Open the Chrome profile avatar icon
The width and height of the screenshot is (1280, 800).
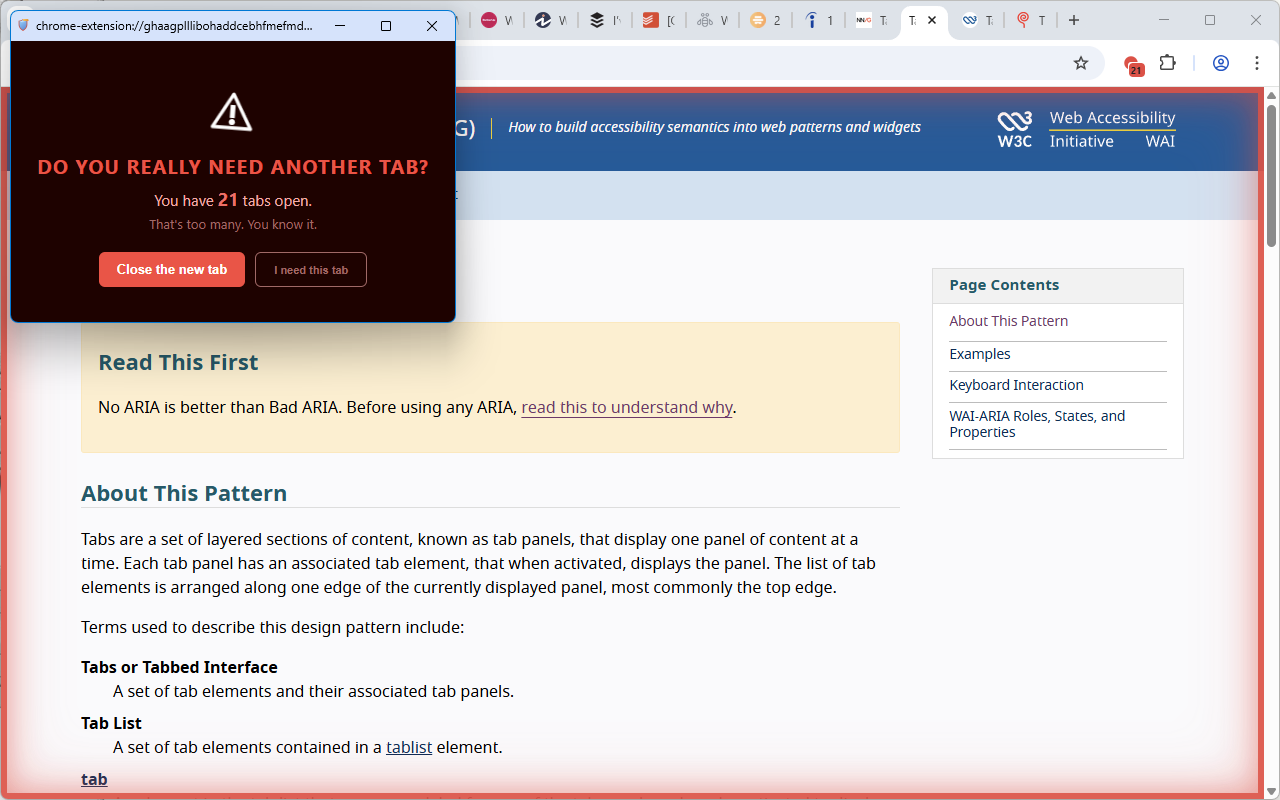click(x=1221, y=63)
